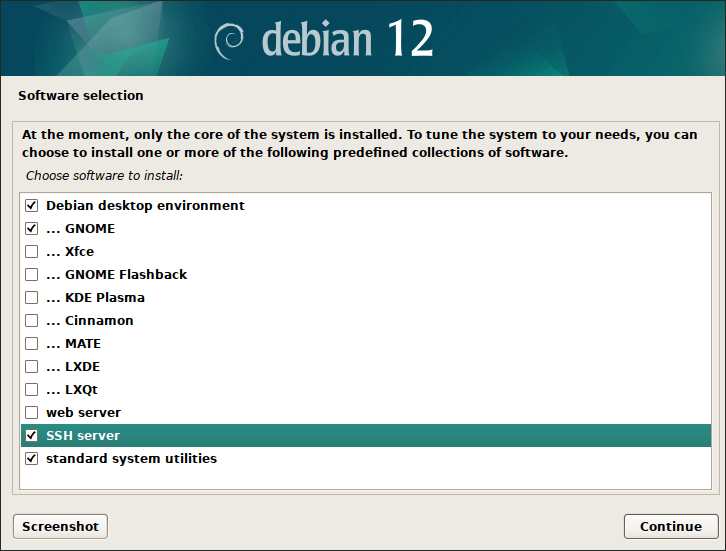Viewport: 726px width, 551px height.
Task: Click the '... KDE Plasma' label
Action: tap(95, 298)
